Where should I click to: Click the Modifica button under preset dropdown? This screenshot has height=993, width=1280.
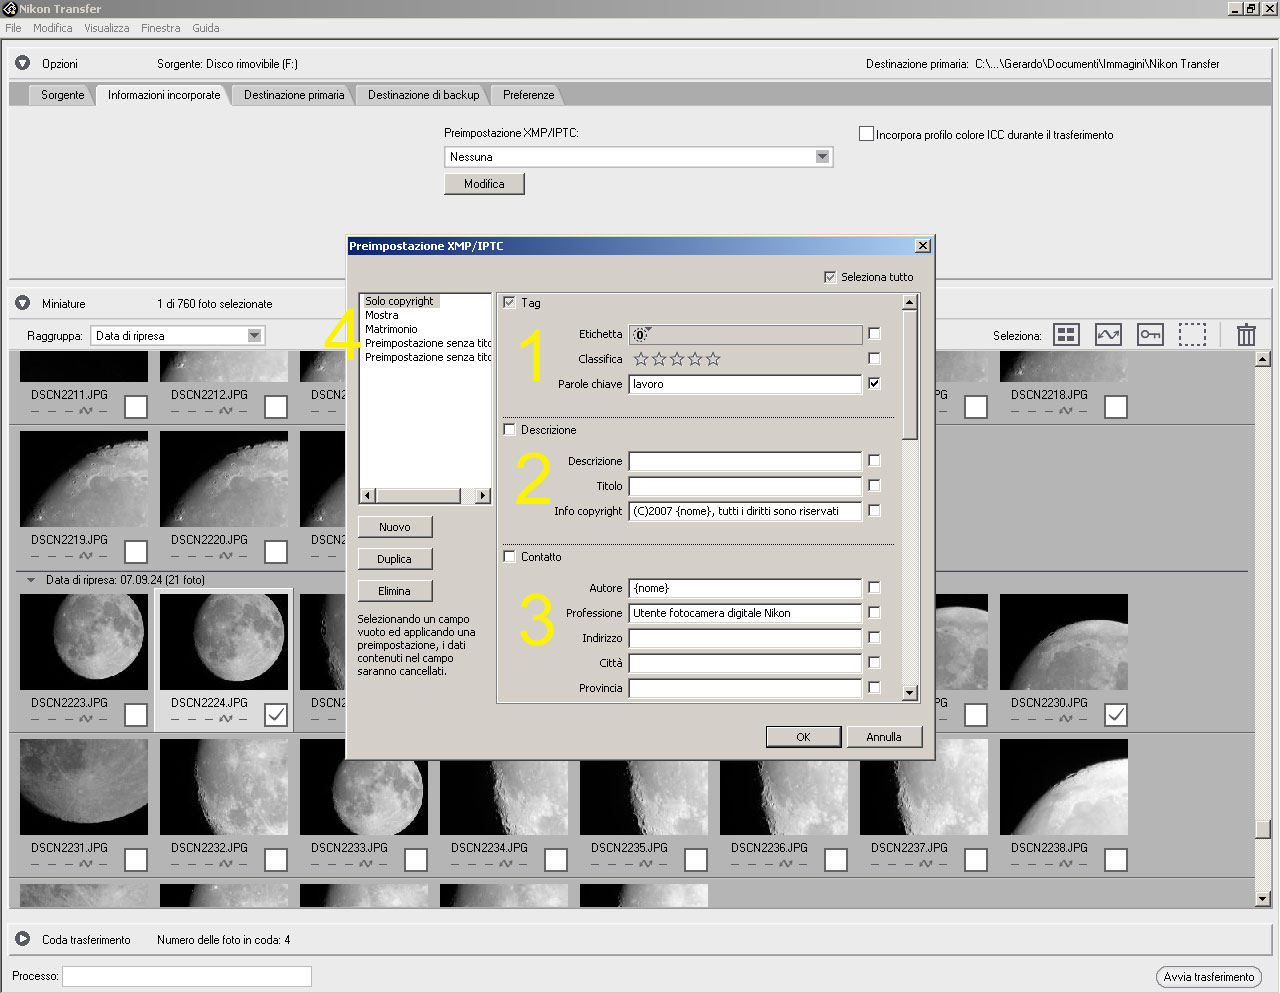[x=484, y=184]
